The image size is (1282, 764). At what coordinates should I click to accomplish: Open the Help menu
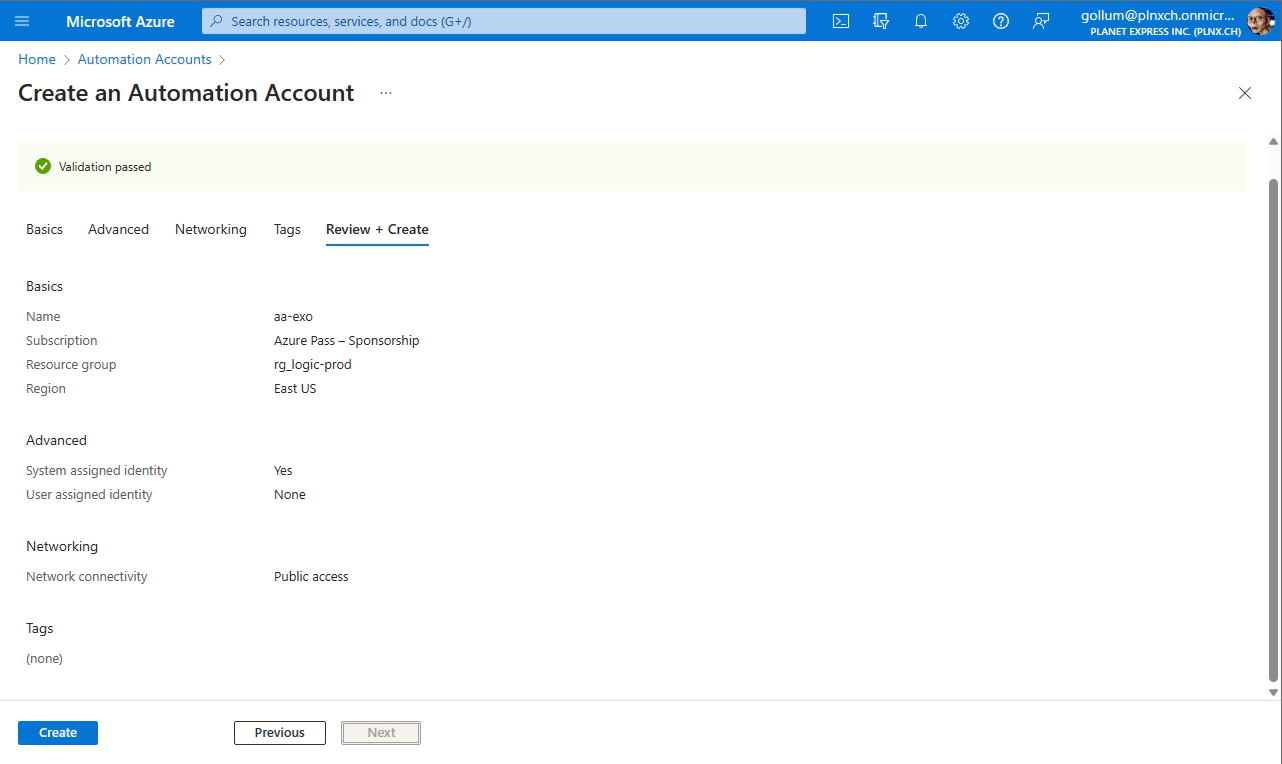[1000, 20]
